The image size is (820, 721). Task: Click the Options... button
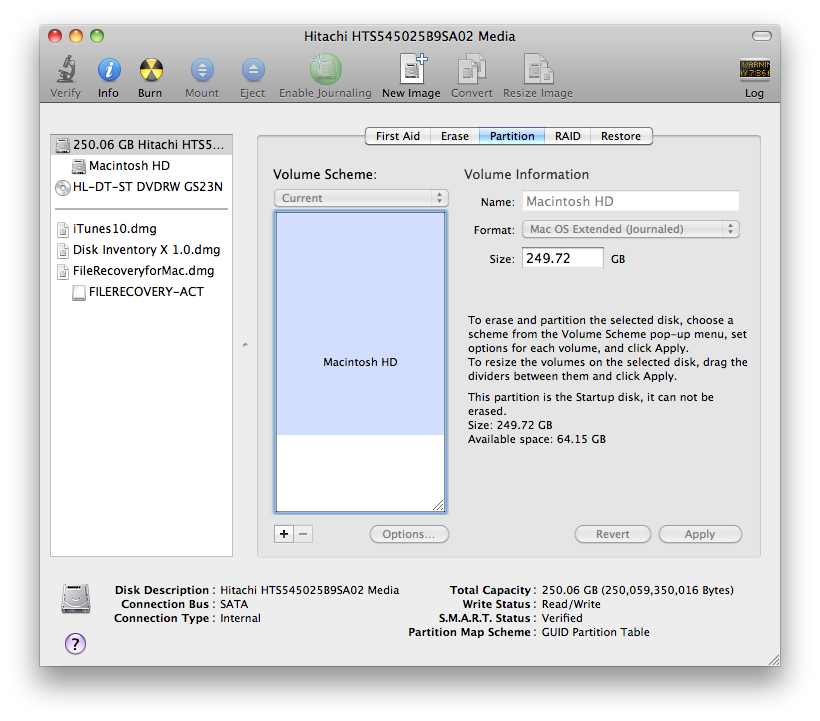409,534
